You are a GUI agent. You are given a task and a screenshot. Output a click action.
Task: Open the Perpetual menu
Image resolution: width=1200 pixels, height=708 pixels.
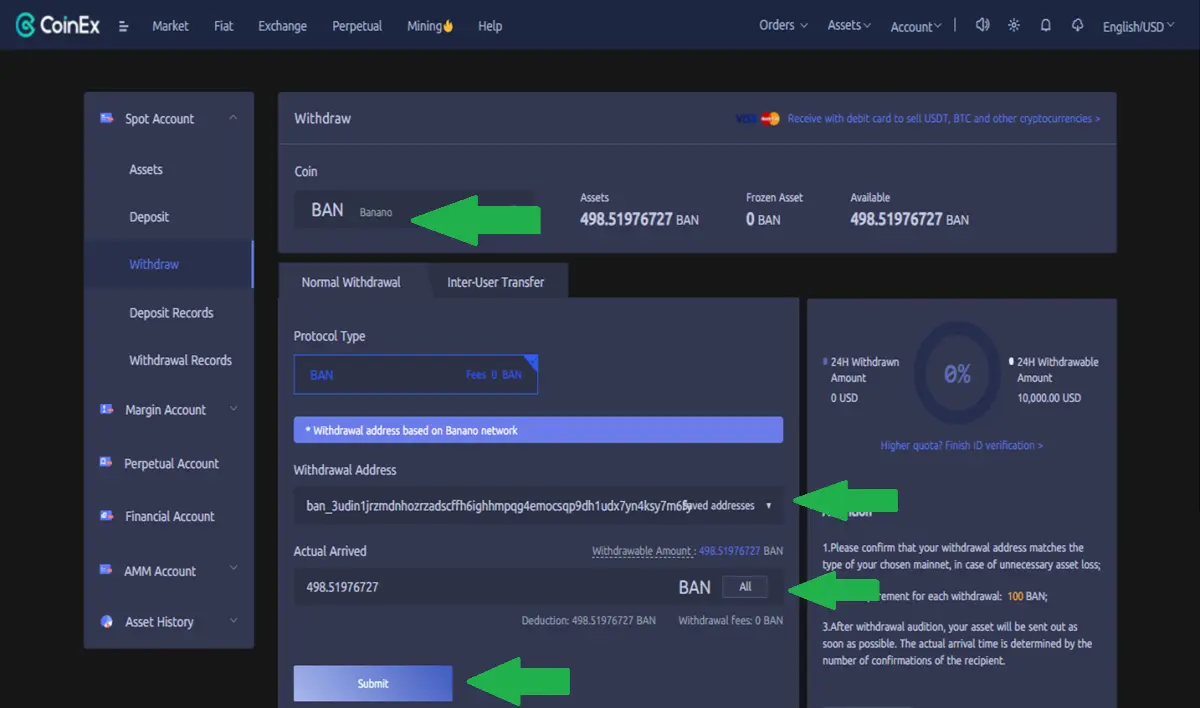coord(357,26)
